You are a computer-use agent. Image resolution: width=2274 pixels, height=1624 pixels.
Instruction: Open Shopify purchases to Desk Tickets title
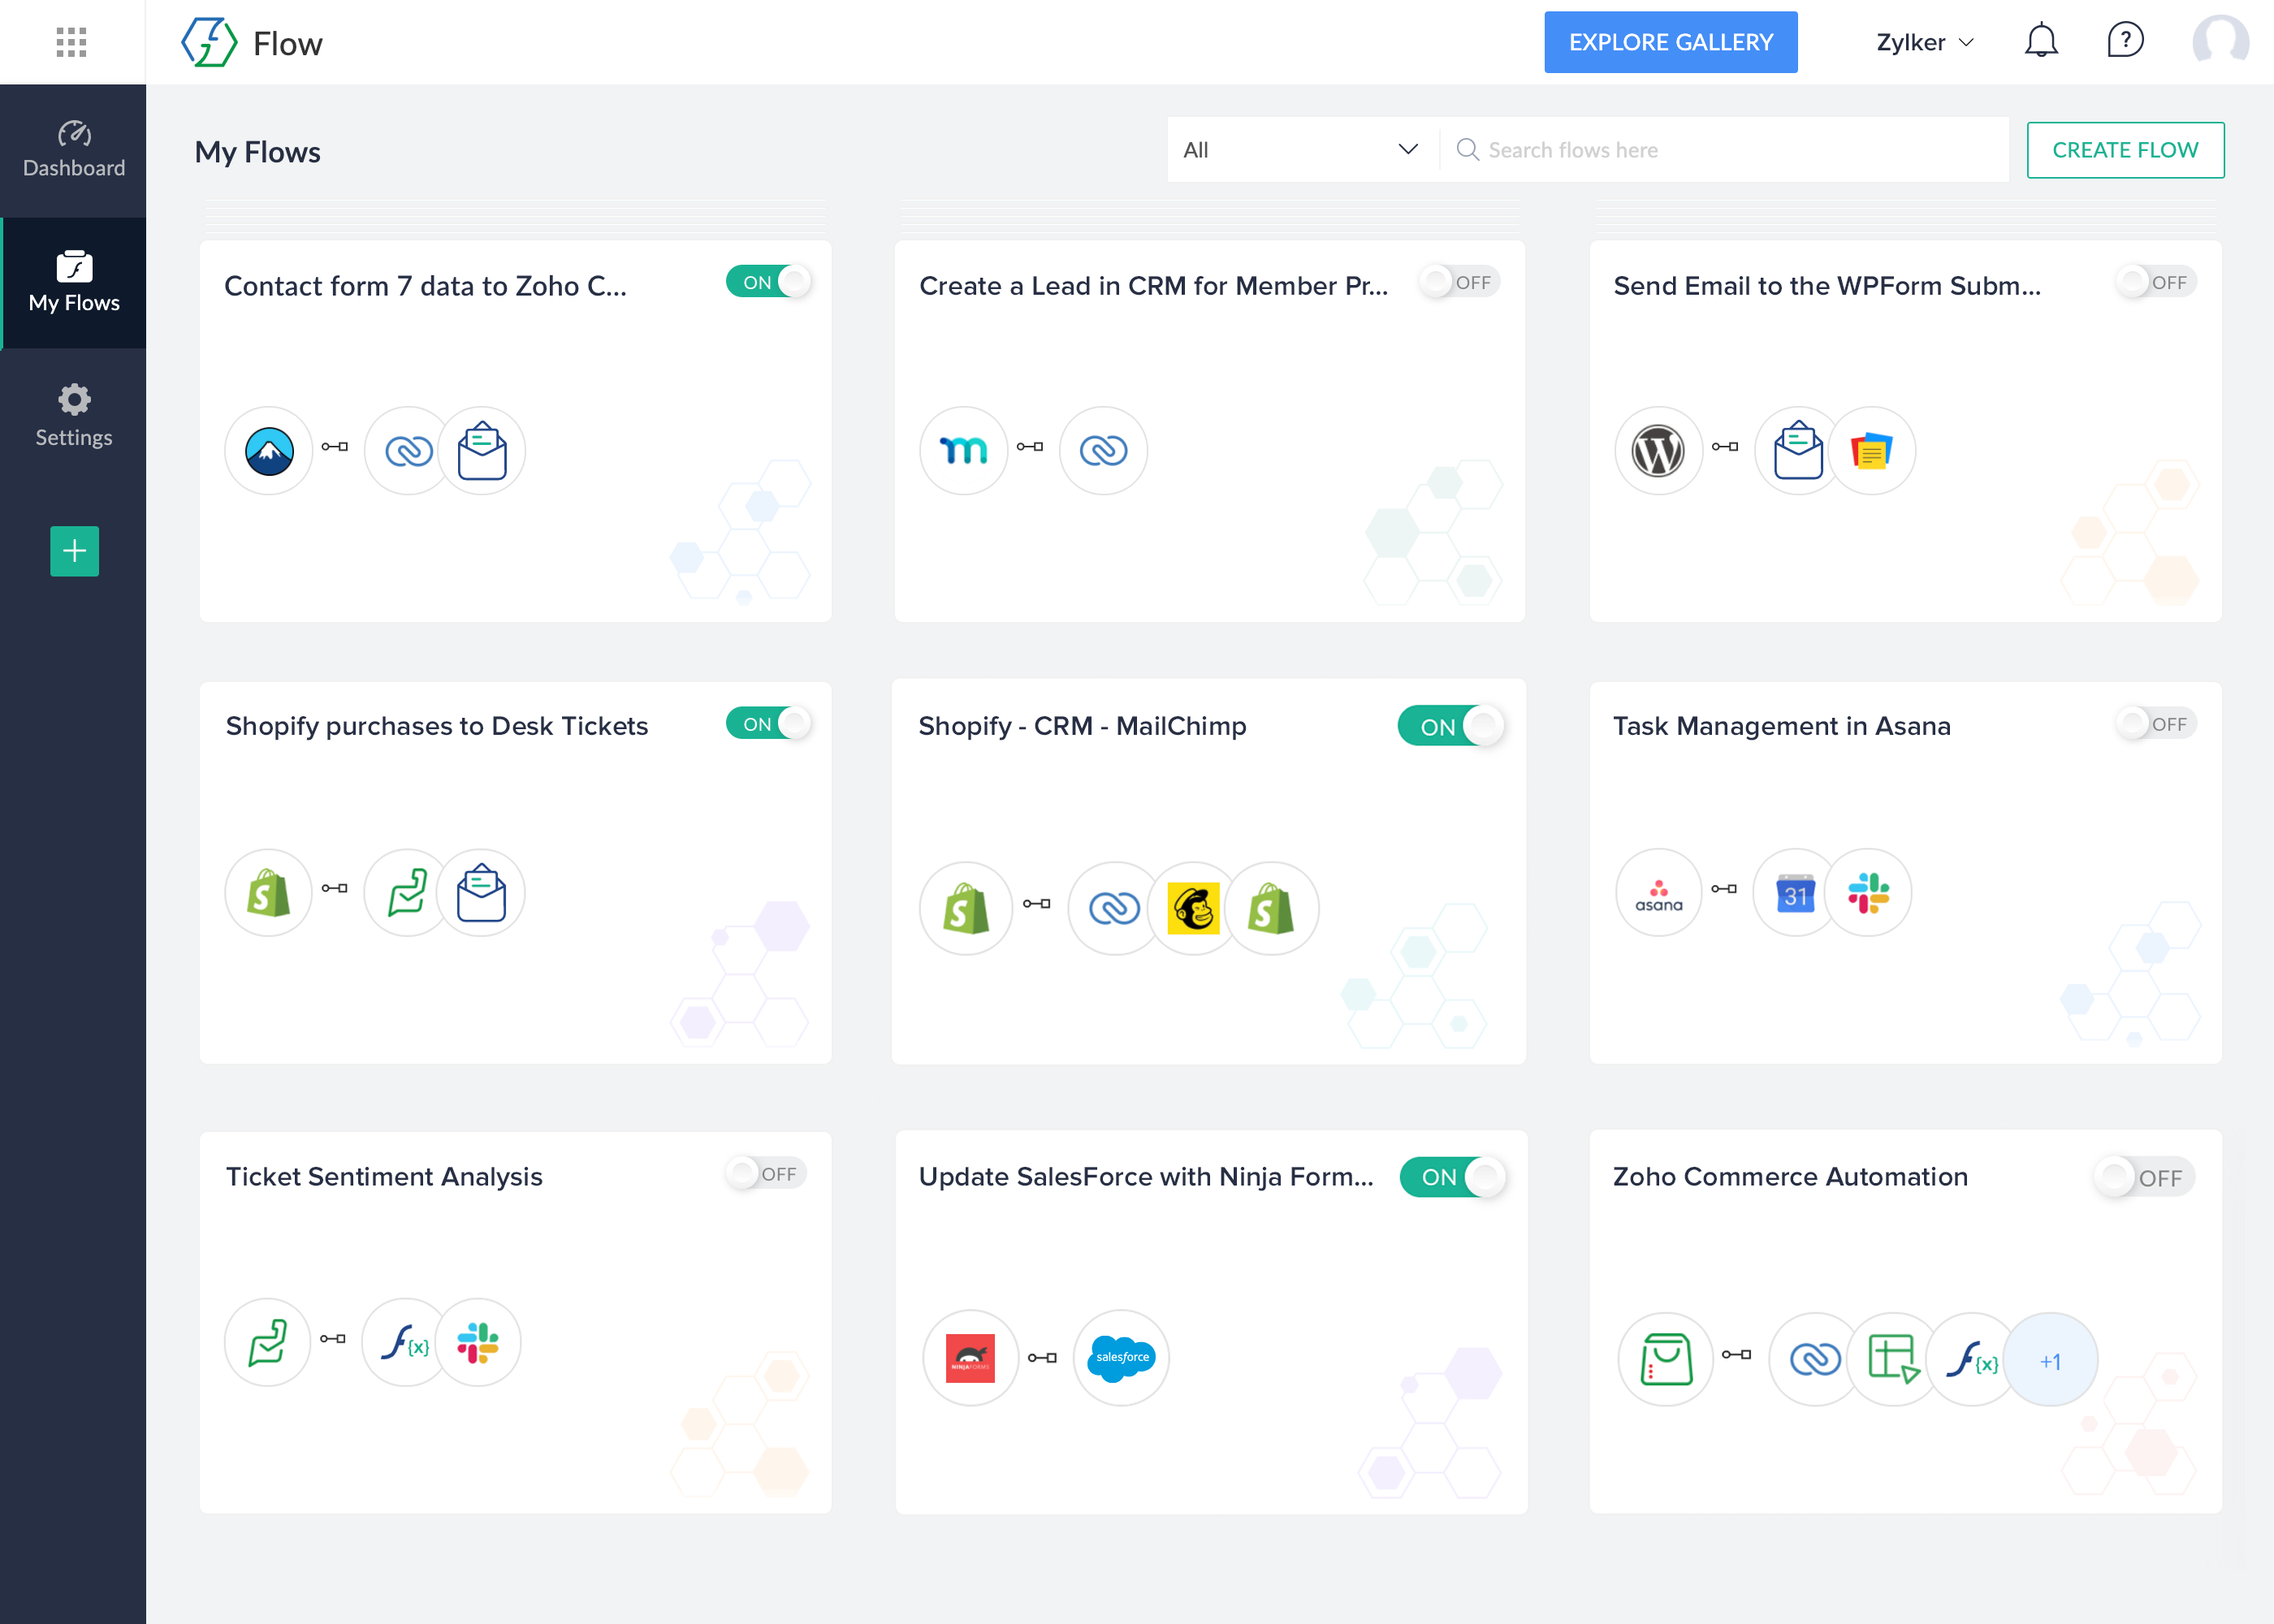pos(437,726)
